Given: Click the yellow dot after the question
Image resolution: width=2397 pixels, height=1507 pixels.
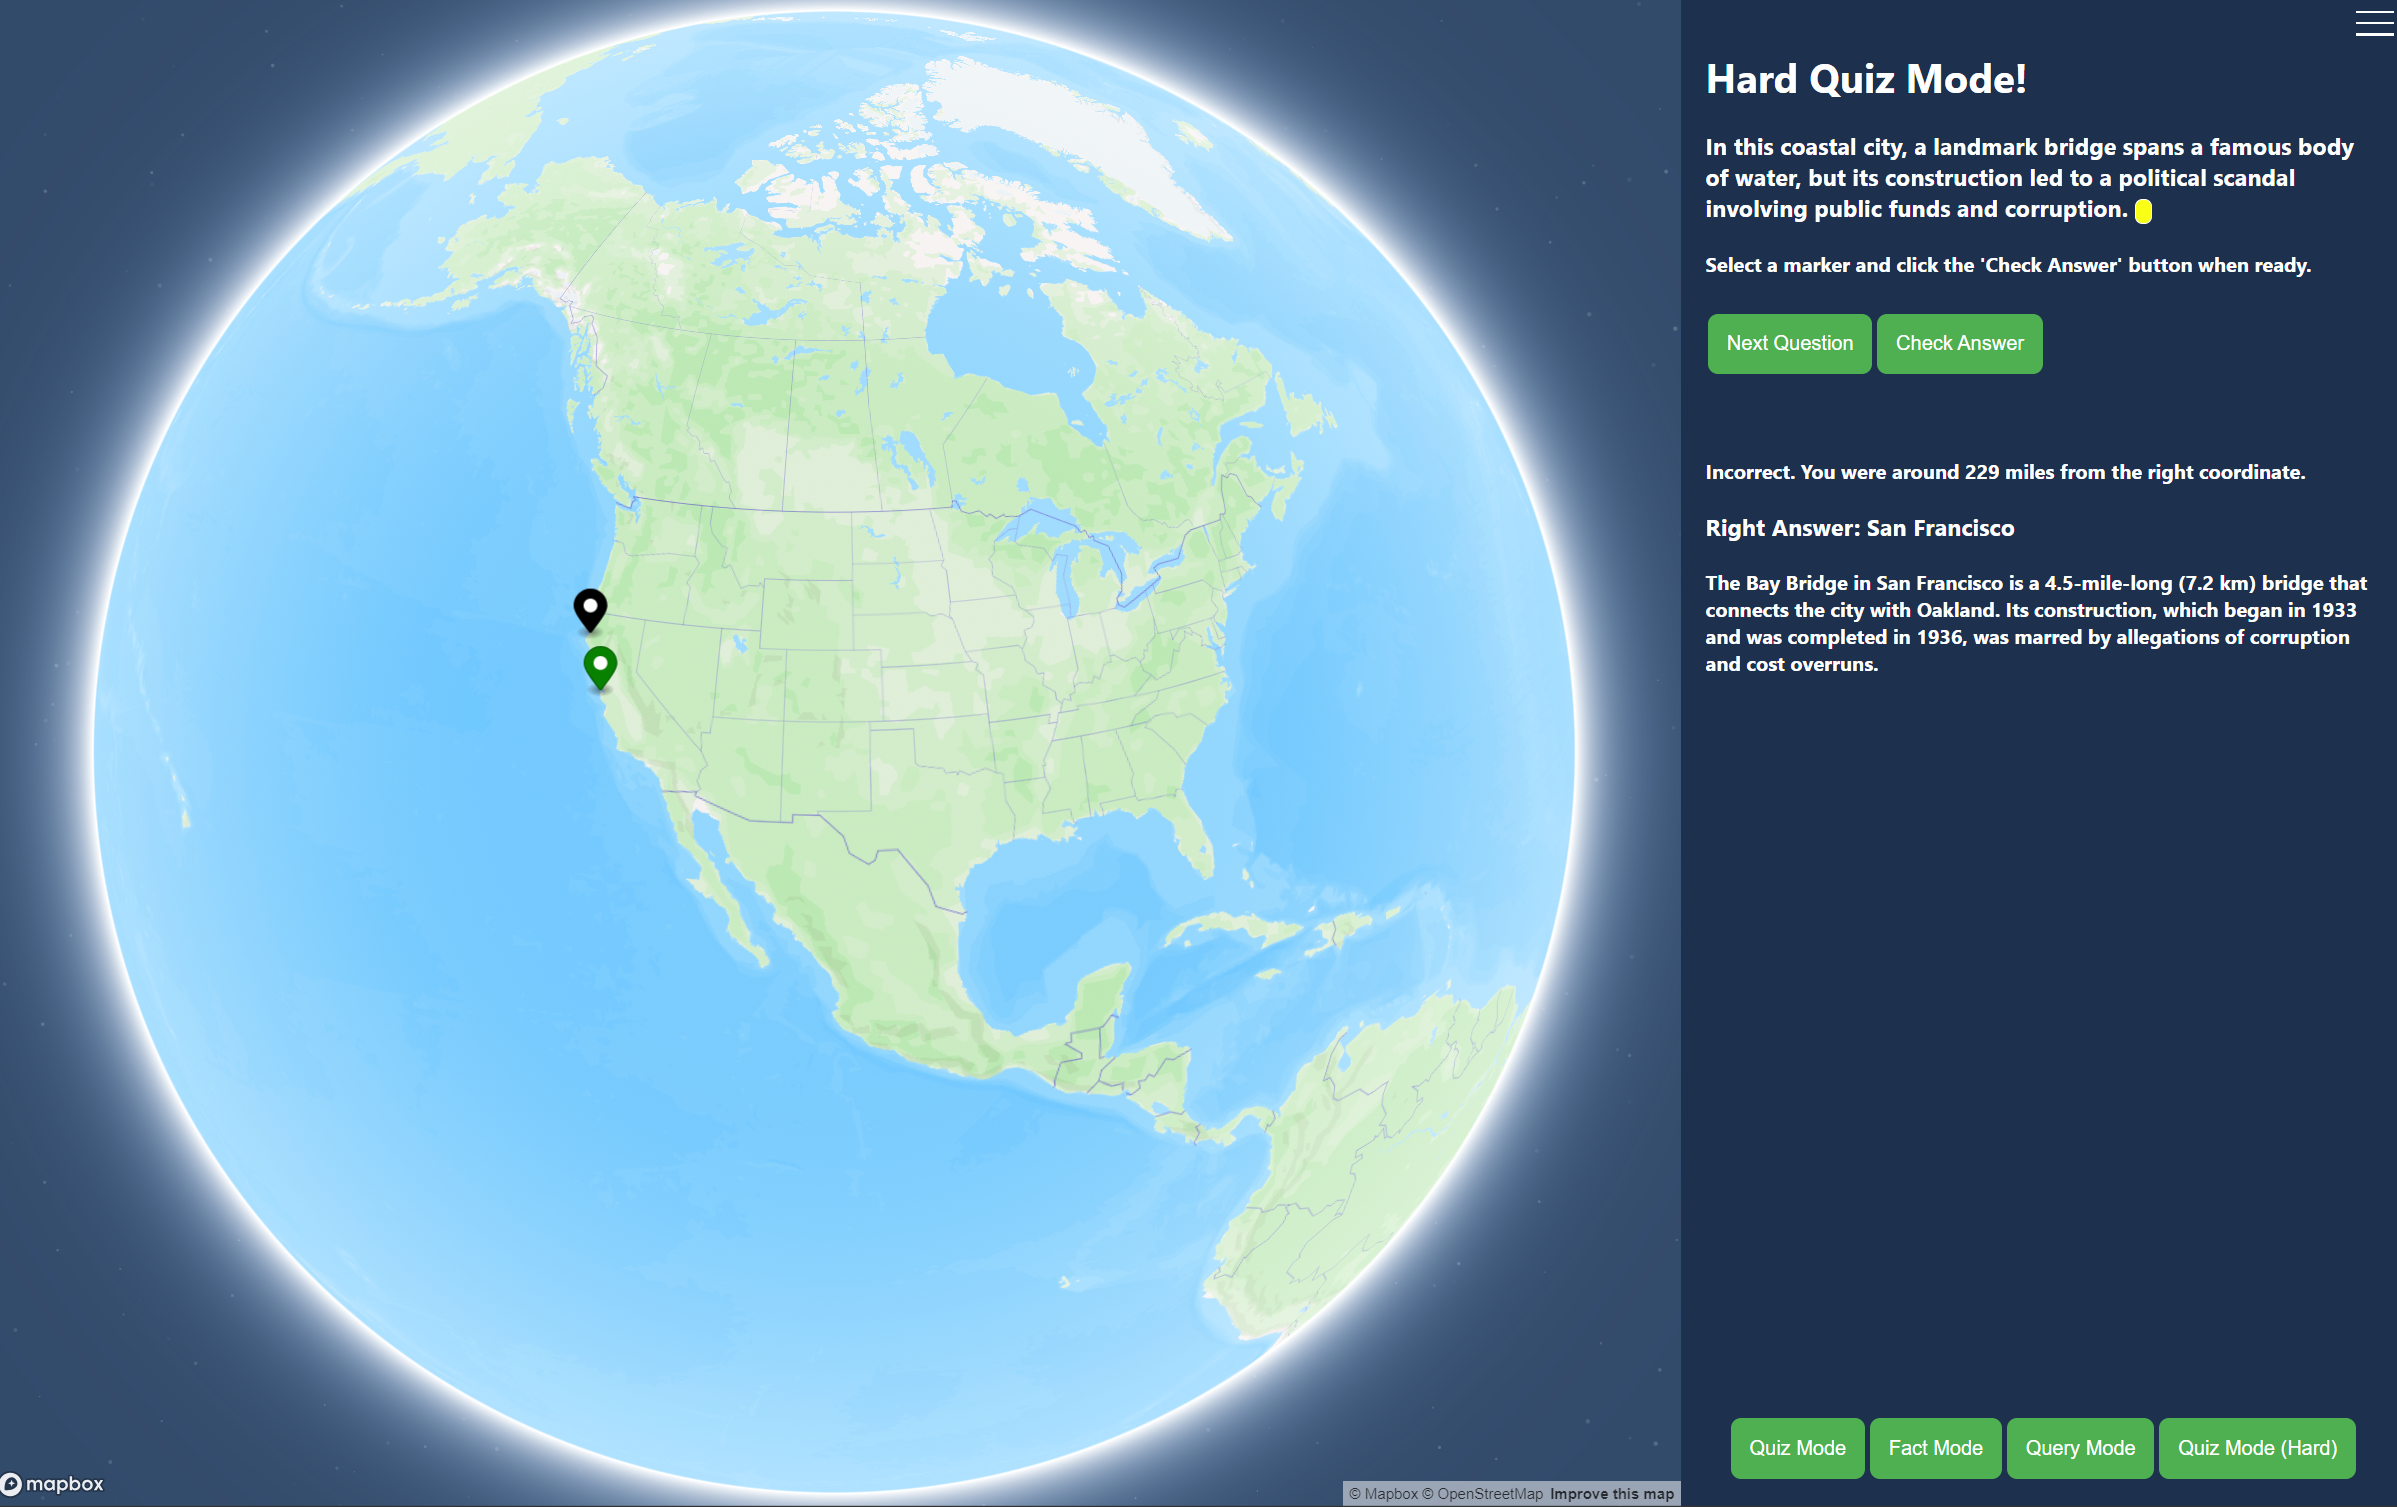Looking at the screenshot, I should click(x=2143, y=211).
